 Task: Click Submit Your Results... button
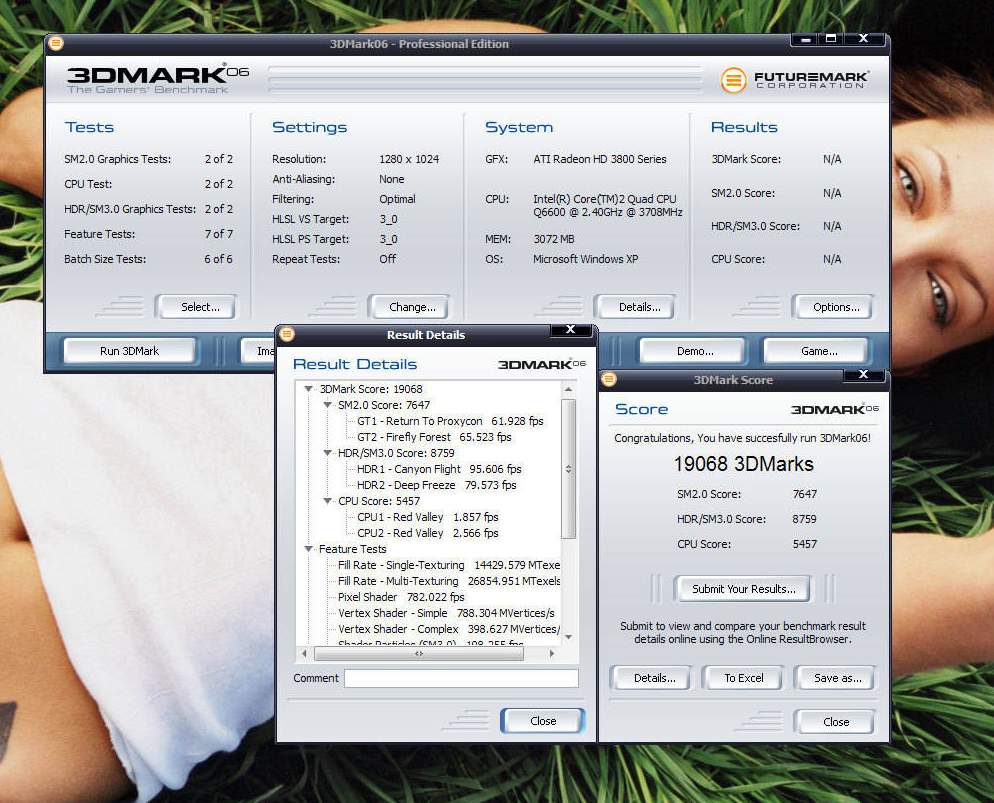tap(743, 589)
